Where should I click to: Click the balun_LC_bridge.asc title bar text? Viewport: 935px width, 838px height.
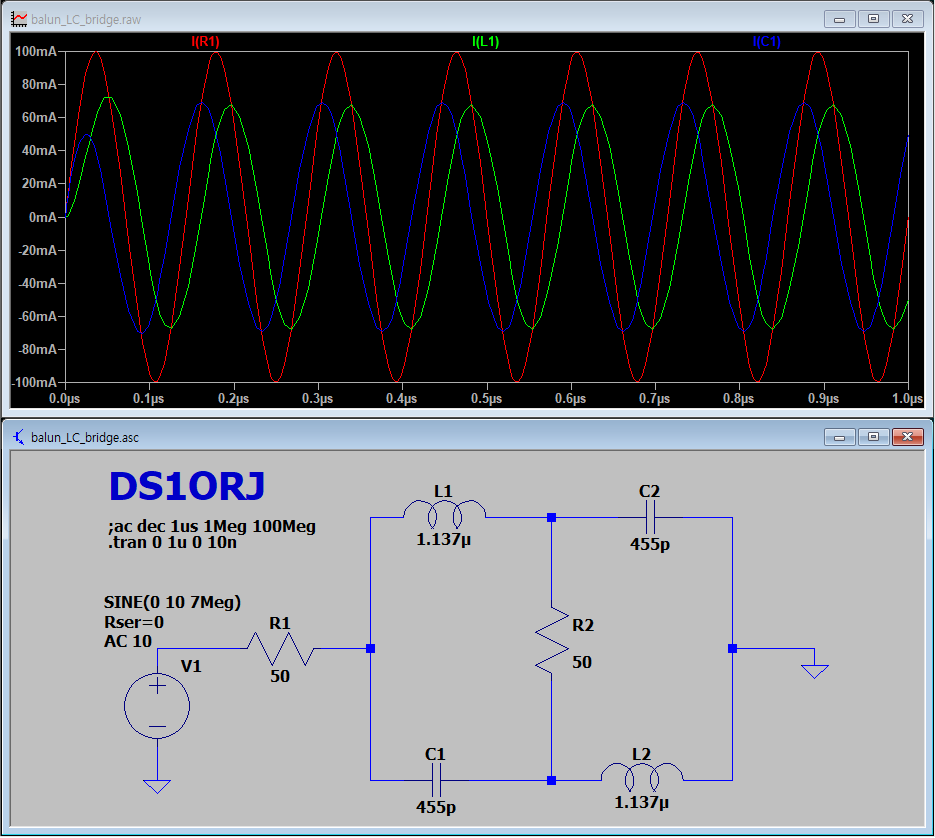85,438
